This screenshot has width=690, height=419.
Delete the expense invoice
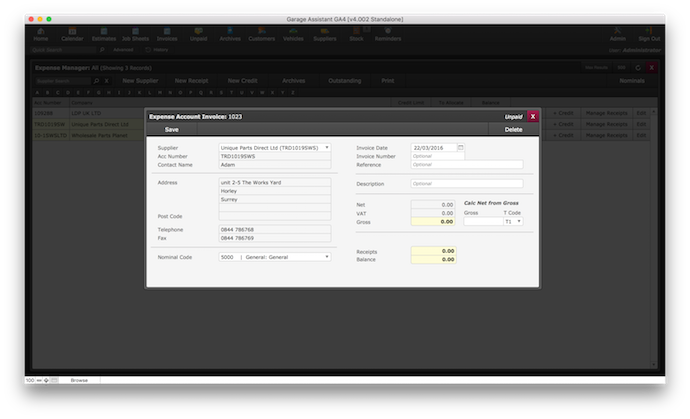513,130
